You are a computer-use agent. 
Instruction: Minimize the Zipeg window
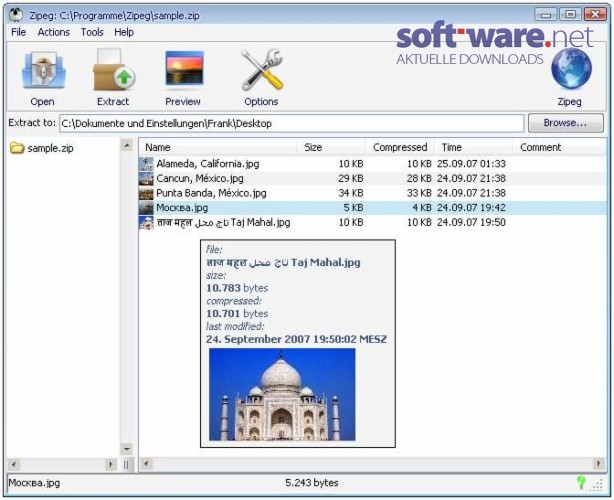click(x=545, y=15)
